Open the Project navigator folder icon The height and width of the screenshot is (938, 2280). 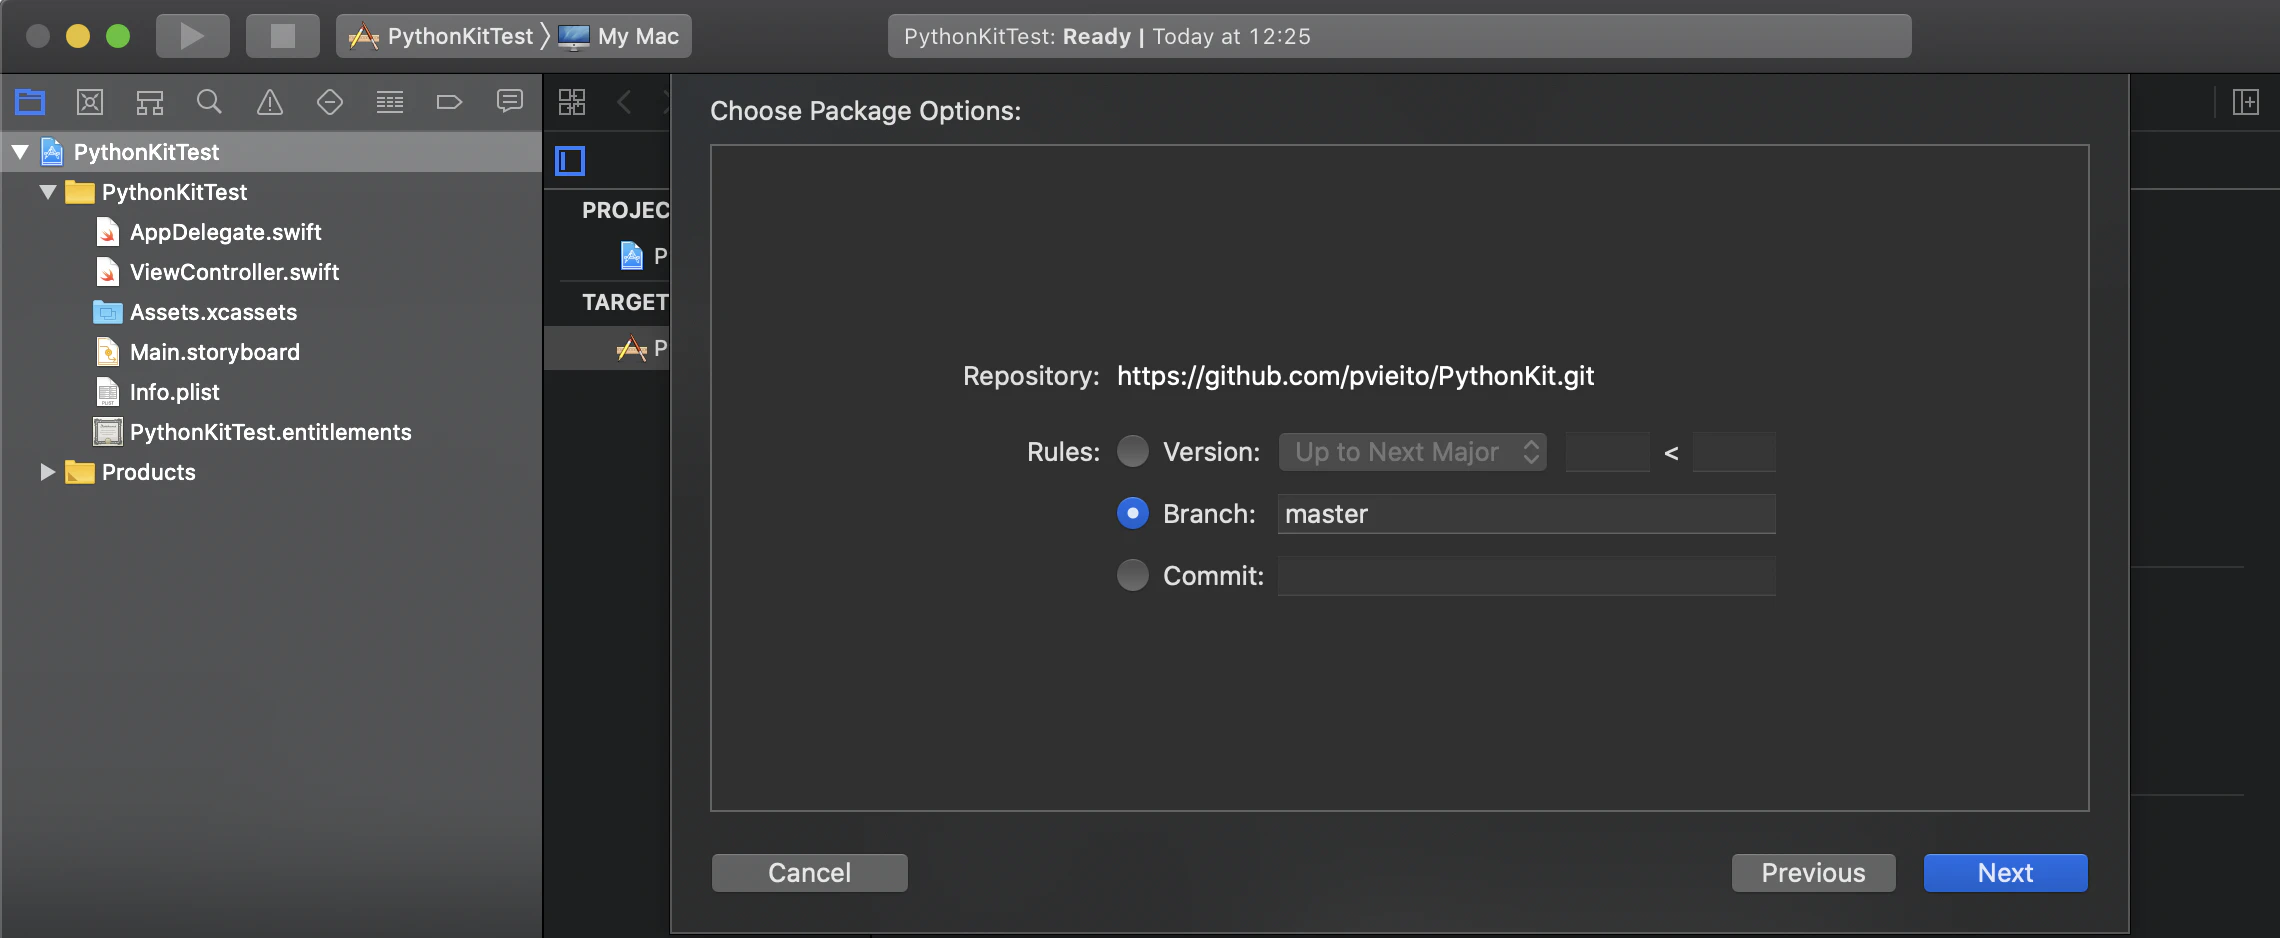pyautogui.click(x=30, y=101)
